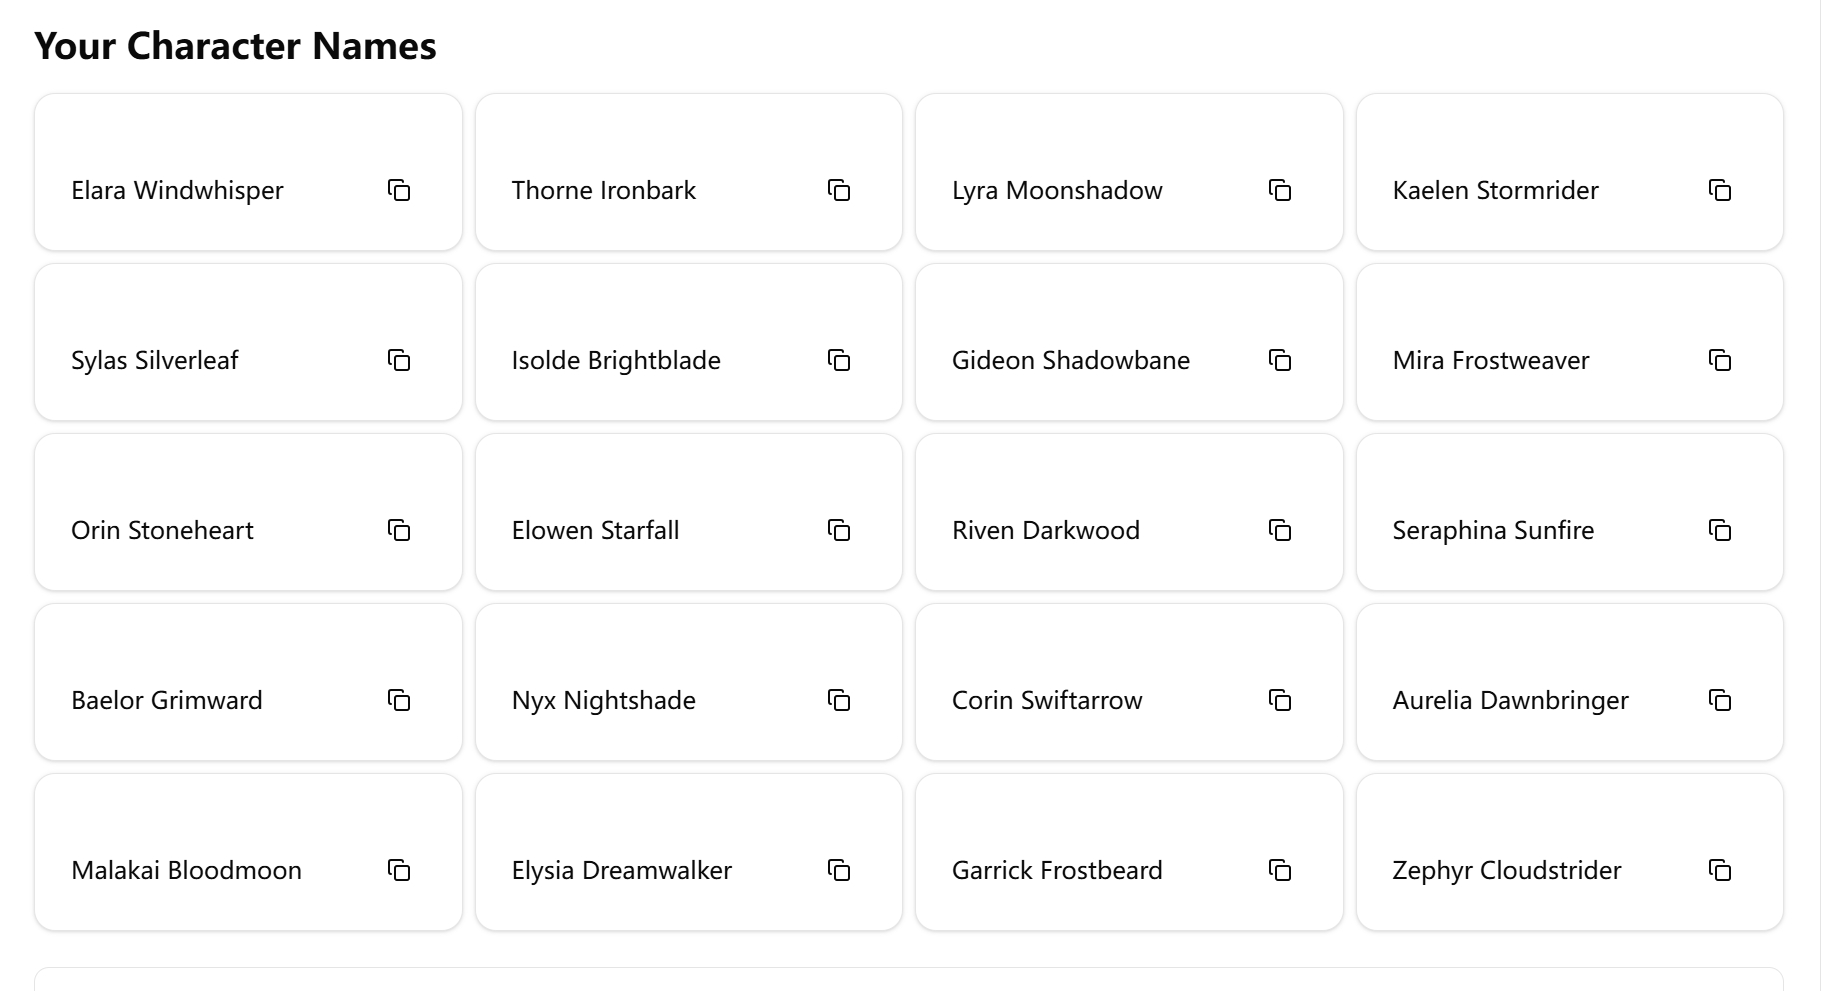Copy the name Lyra Moonshadow
The image size is (1821, 991).
click(x=1280, y=190)
